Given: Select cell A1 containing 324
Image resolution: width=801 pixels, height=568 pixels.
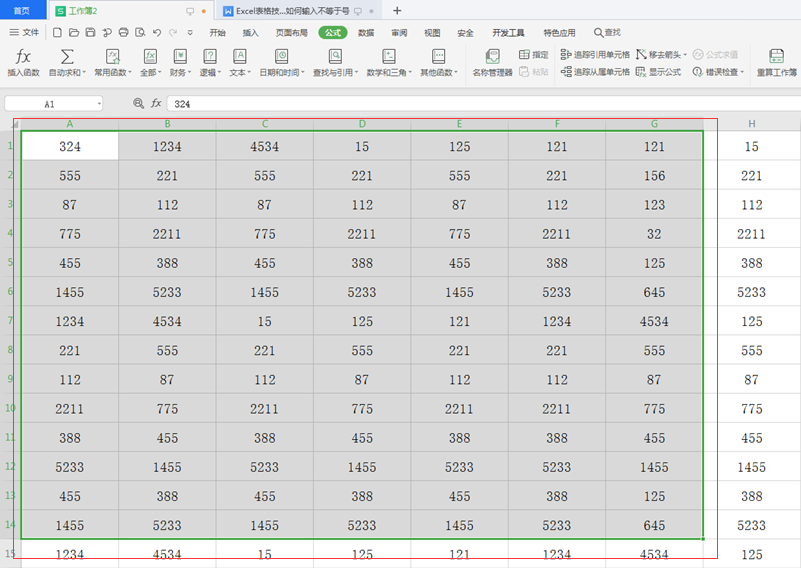Looking at the screenshot, I should [x=70, y=146].
